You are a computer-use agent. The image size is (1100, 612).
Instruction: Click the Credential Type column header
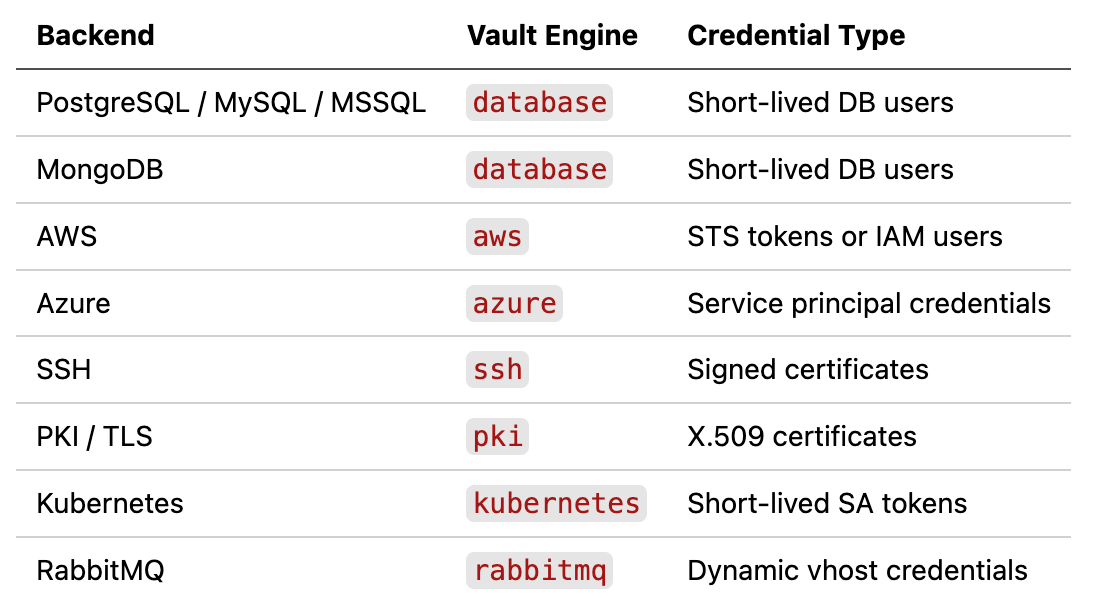tap(796, 35)
